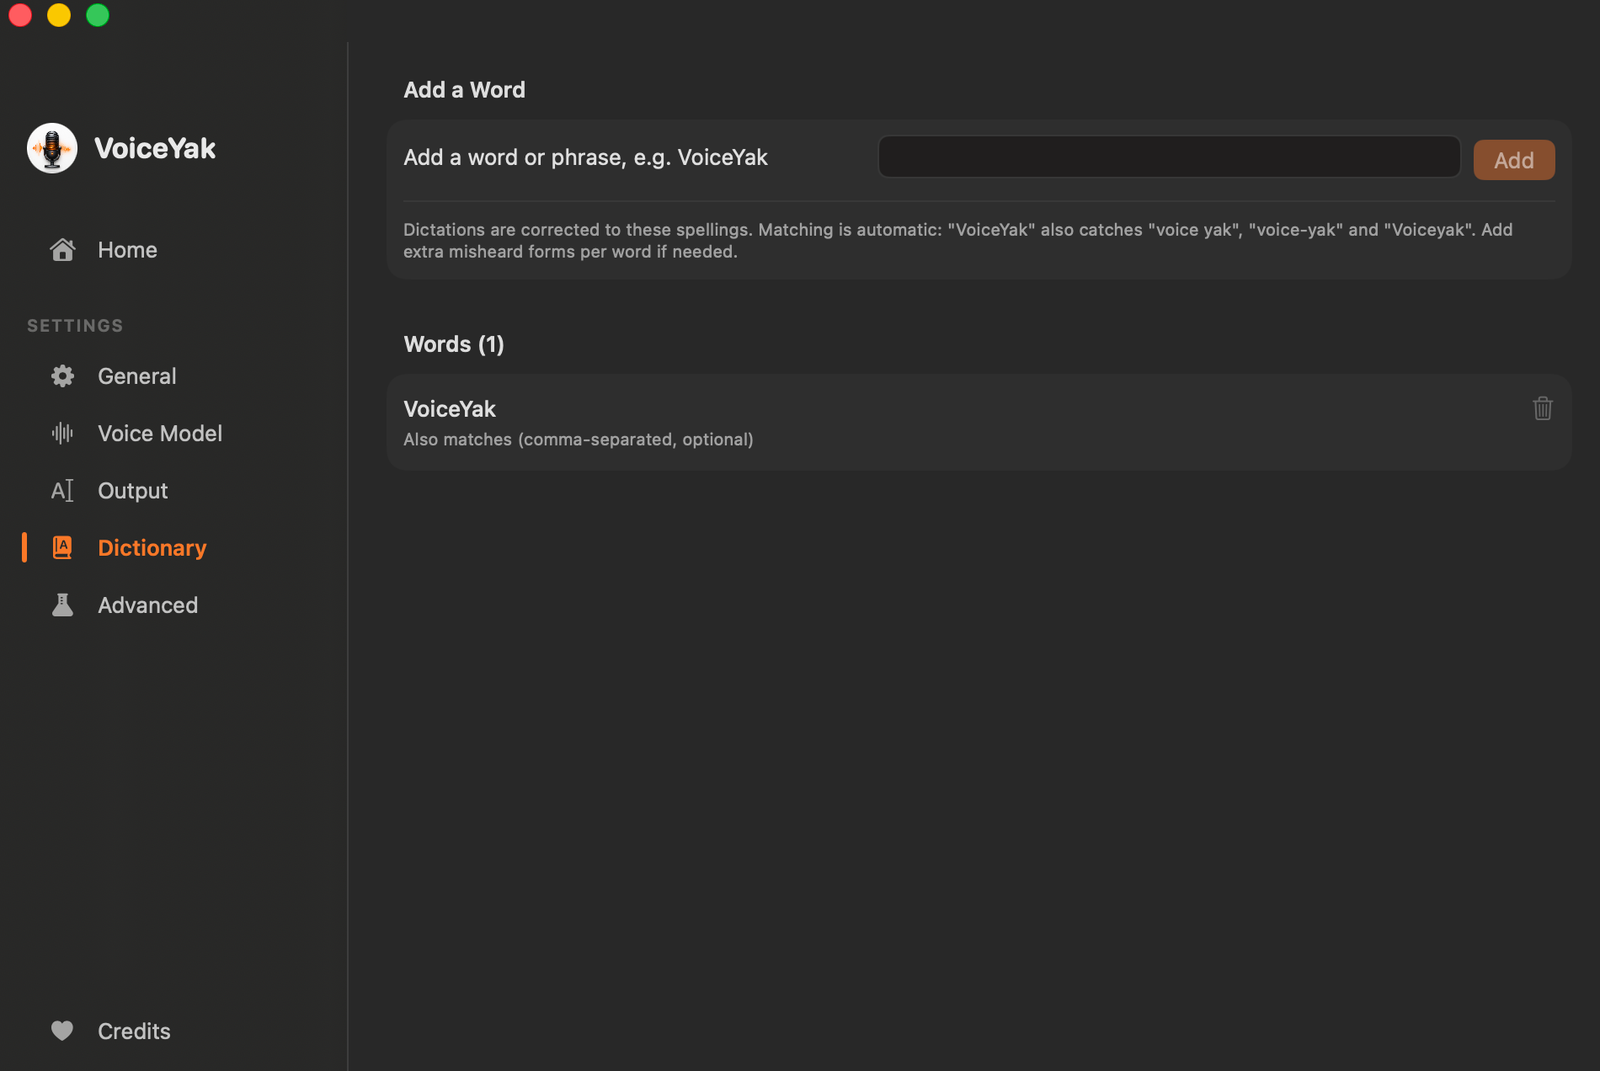
Task: Go to the Home page
Action: coord(127,250)
